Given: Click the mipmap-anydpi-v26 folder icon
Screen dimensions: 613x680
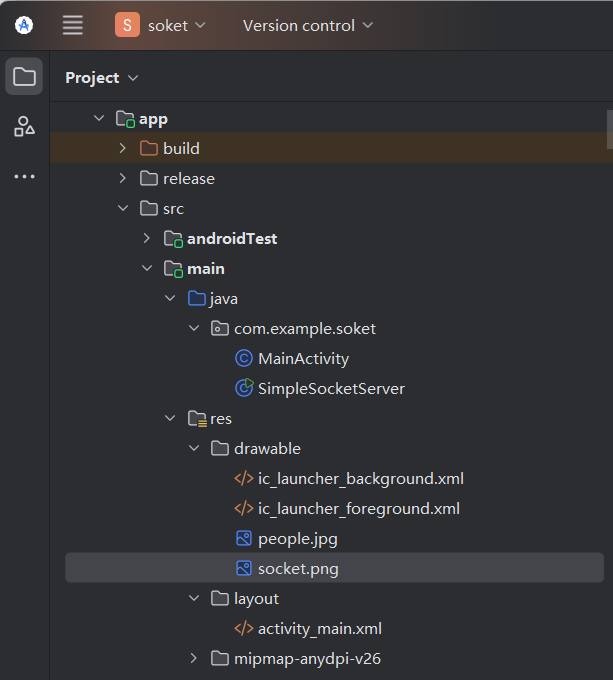Looking at the screenshot, I should 220,659.
